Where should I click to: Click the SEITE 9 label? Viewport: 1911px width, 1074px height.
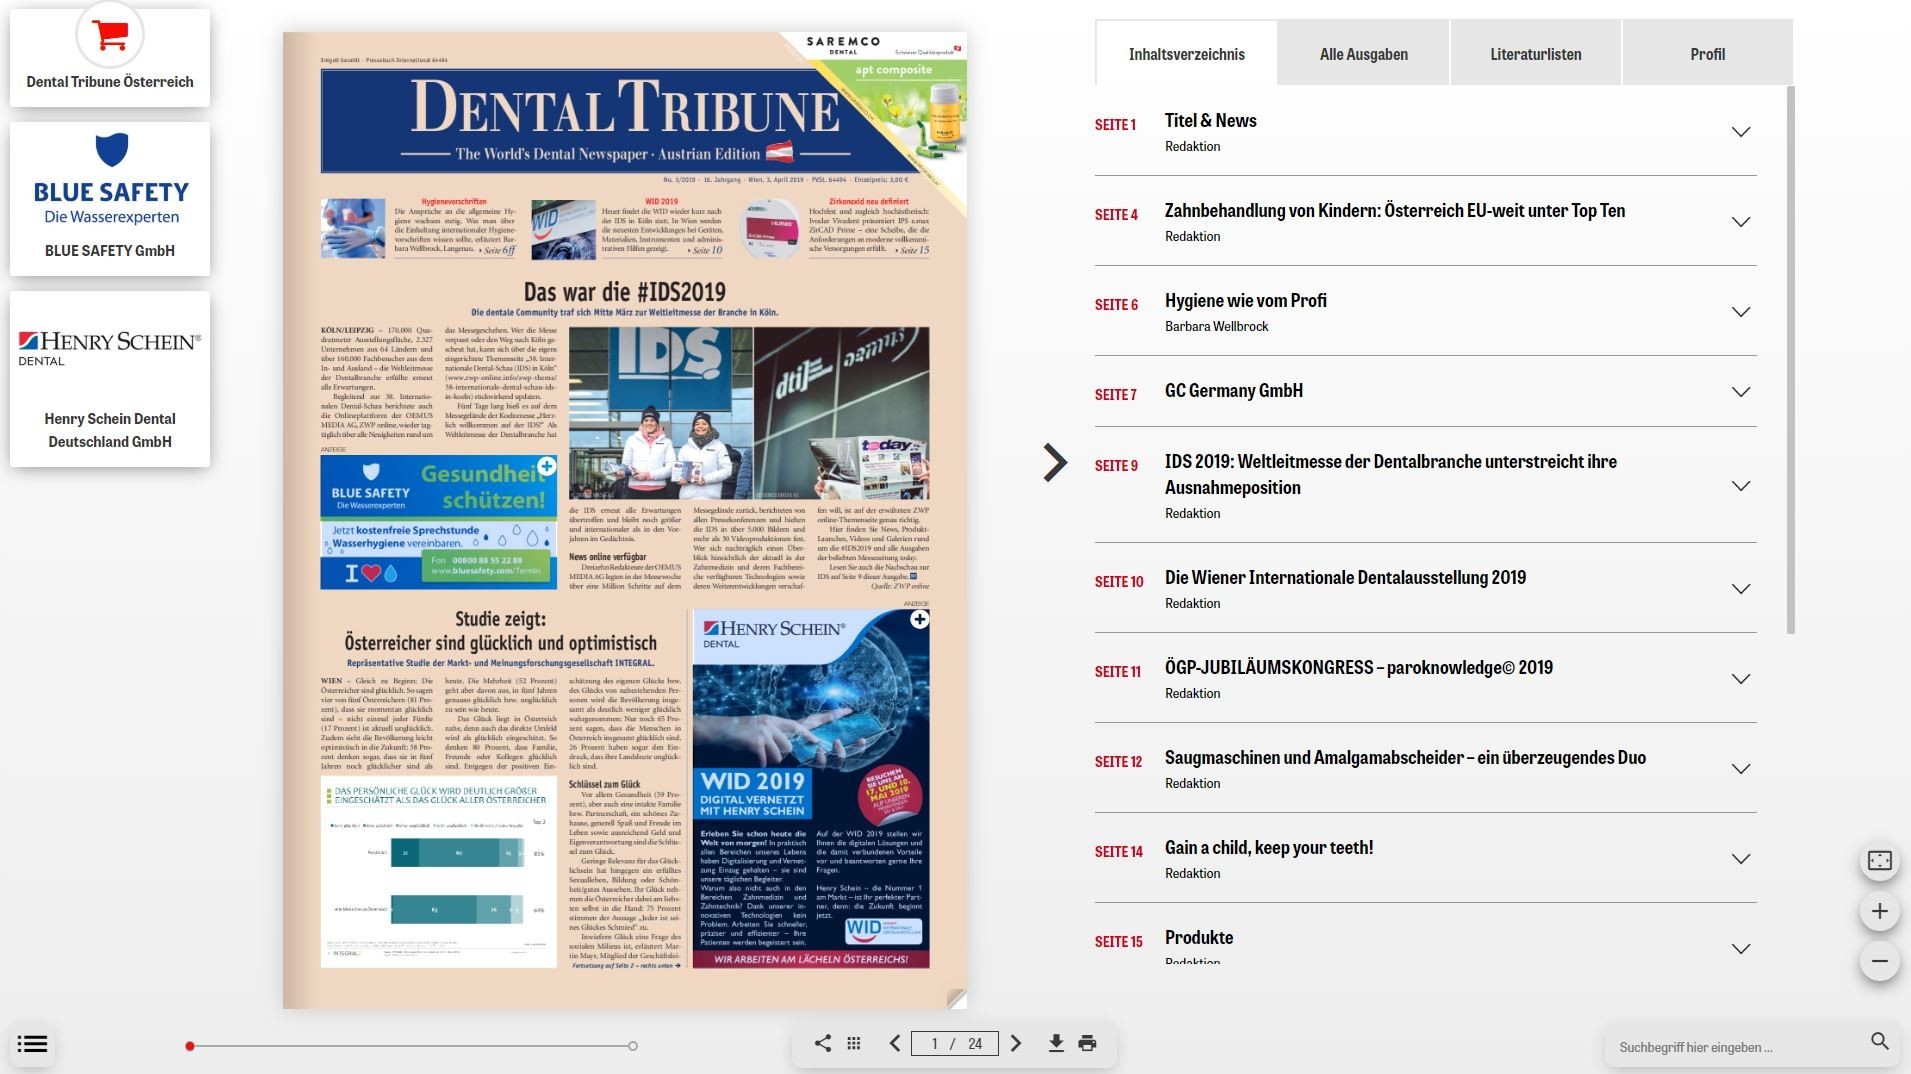coord(1116,466)
